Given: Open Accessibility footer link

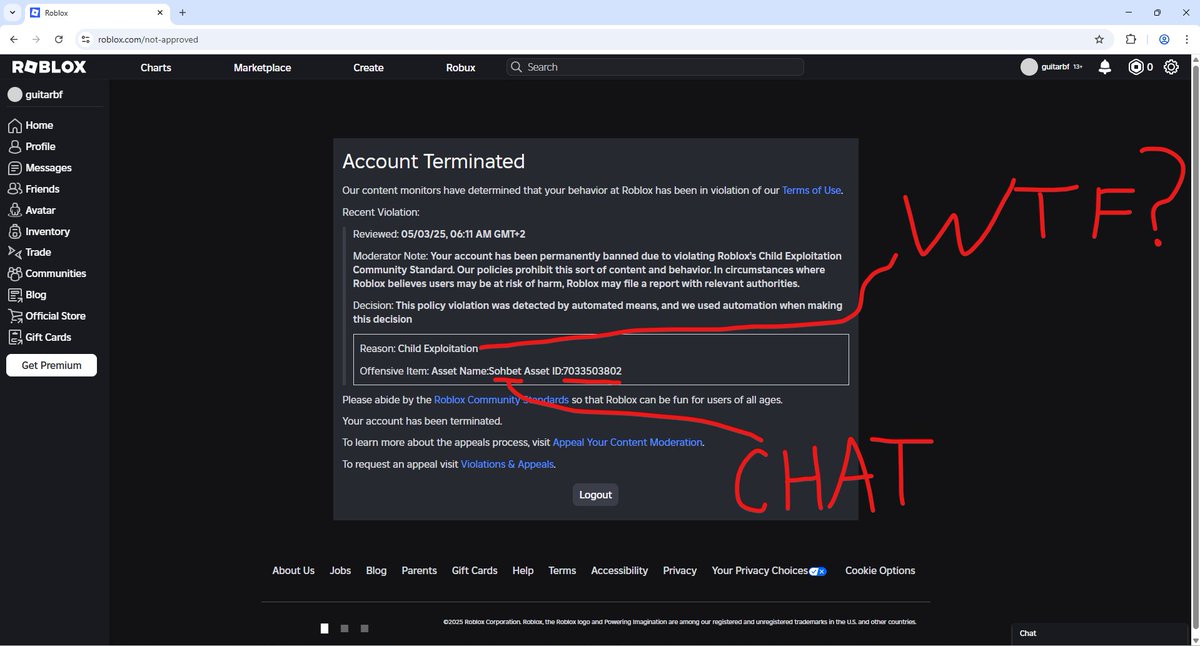Looking at the screenshot, I should [x=619, y=570].
